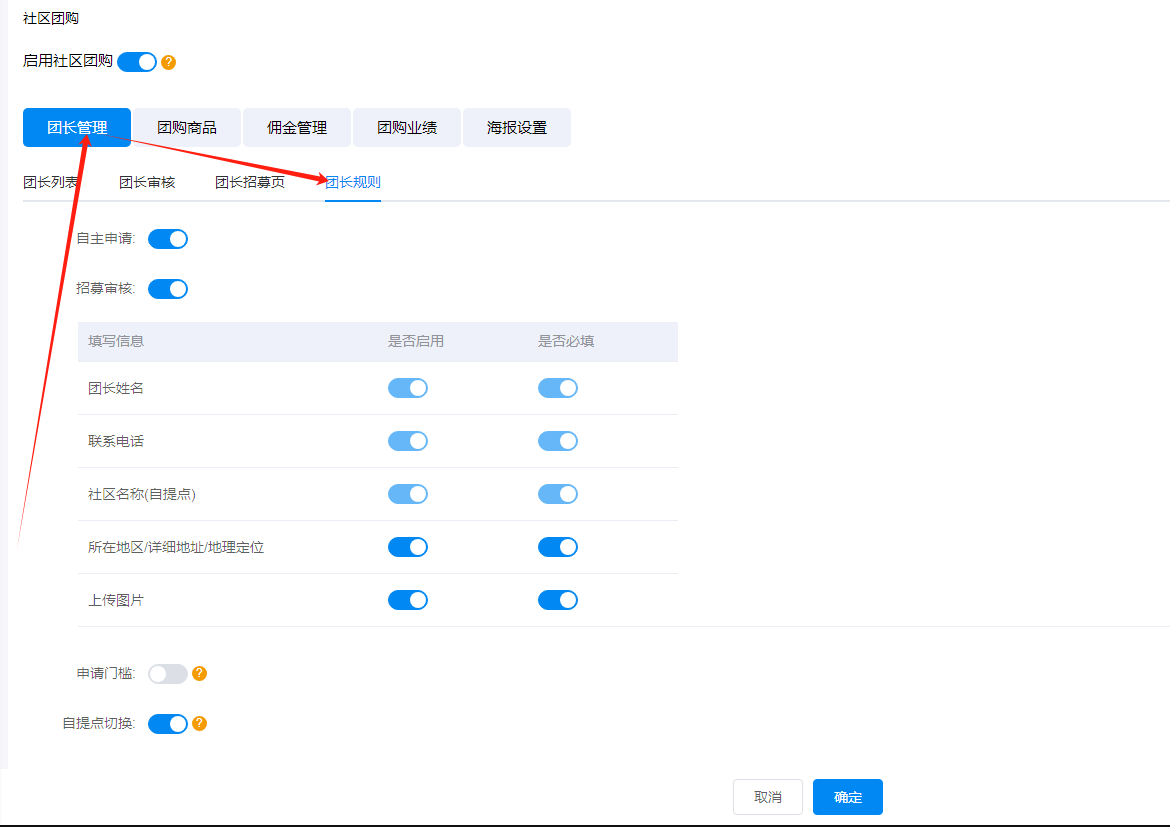Screen dimensions: 1170x827
Task: Toggle the 自提点切换 switch
Action: [168, 724]
